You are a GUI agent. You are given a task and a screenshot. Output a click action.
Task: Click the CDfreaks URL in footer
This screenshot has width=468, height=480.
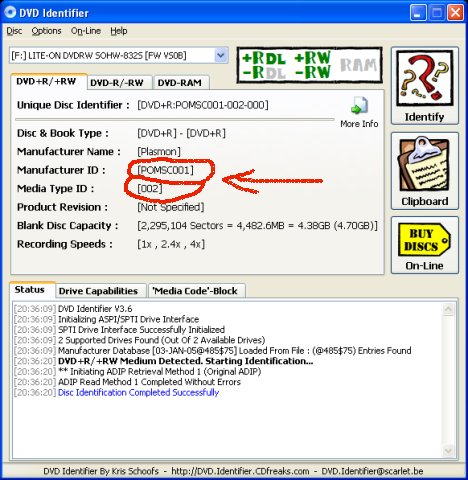coord(240,471)
